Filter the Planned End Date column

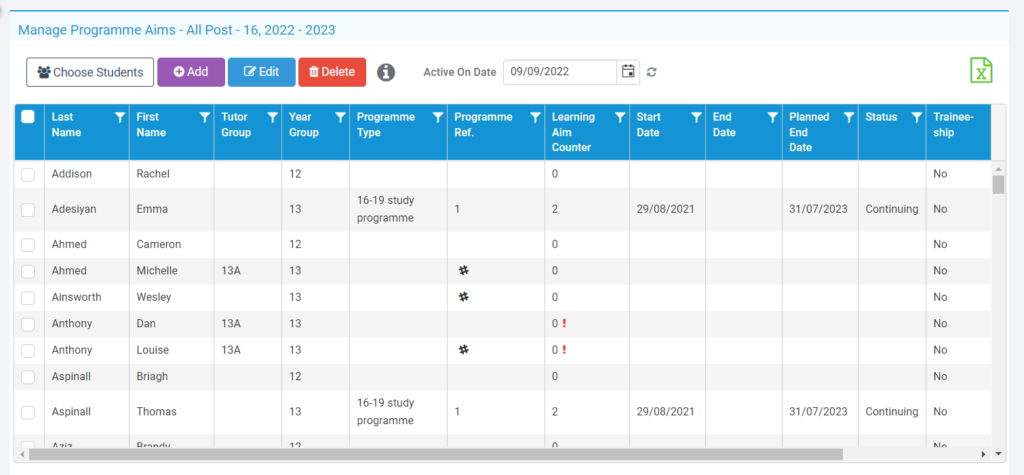point(848,118)
